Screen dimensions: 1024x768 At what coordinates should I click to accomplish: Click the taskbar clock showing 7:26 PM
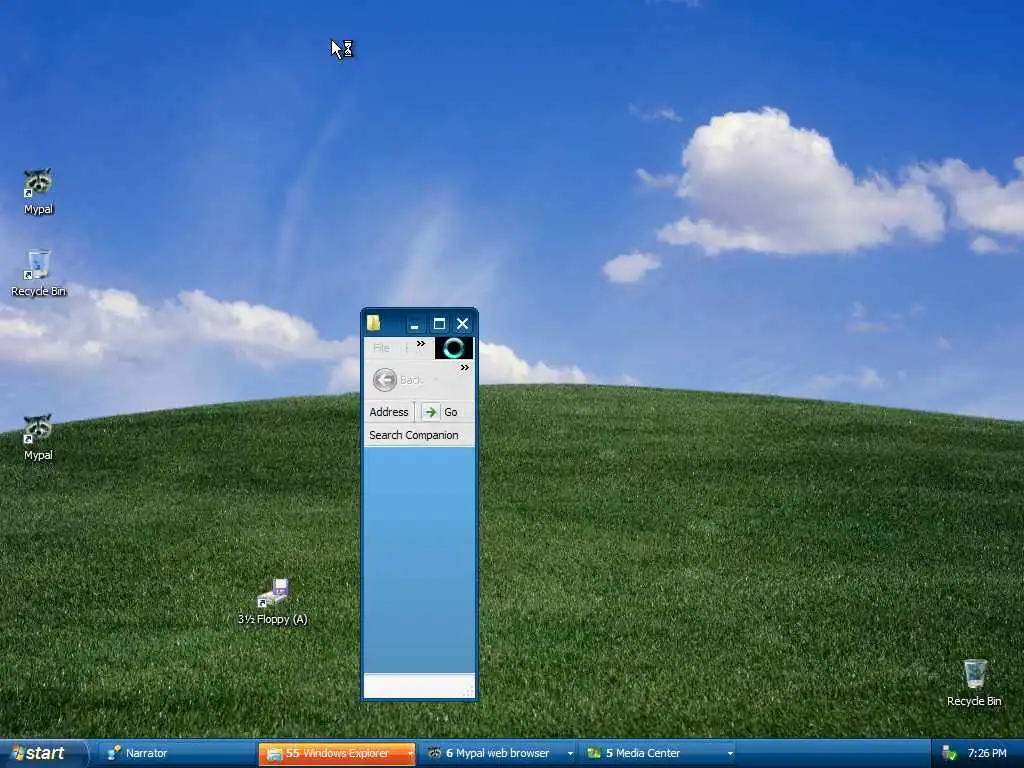(987, 754)
